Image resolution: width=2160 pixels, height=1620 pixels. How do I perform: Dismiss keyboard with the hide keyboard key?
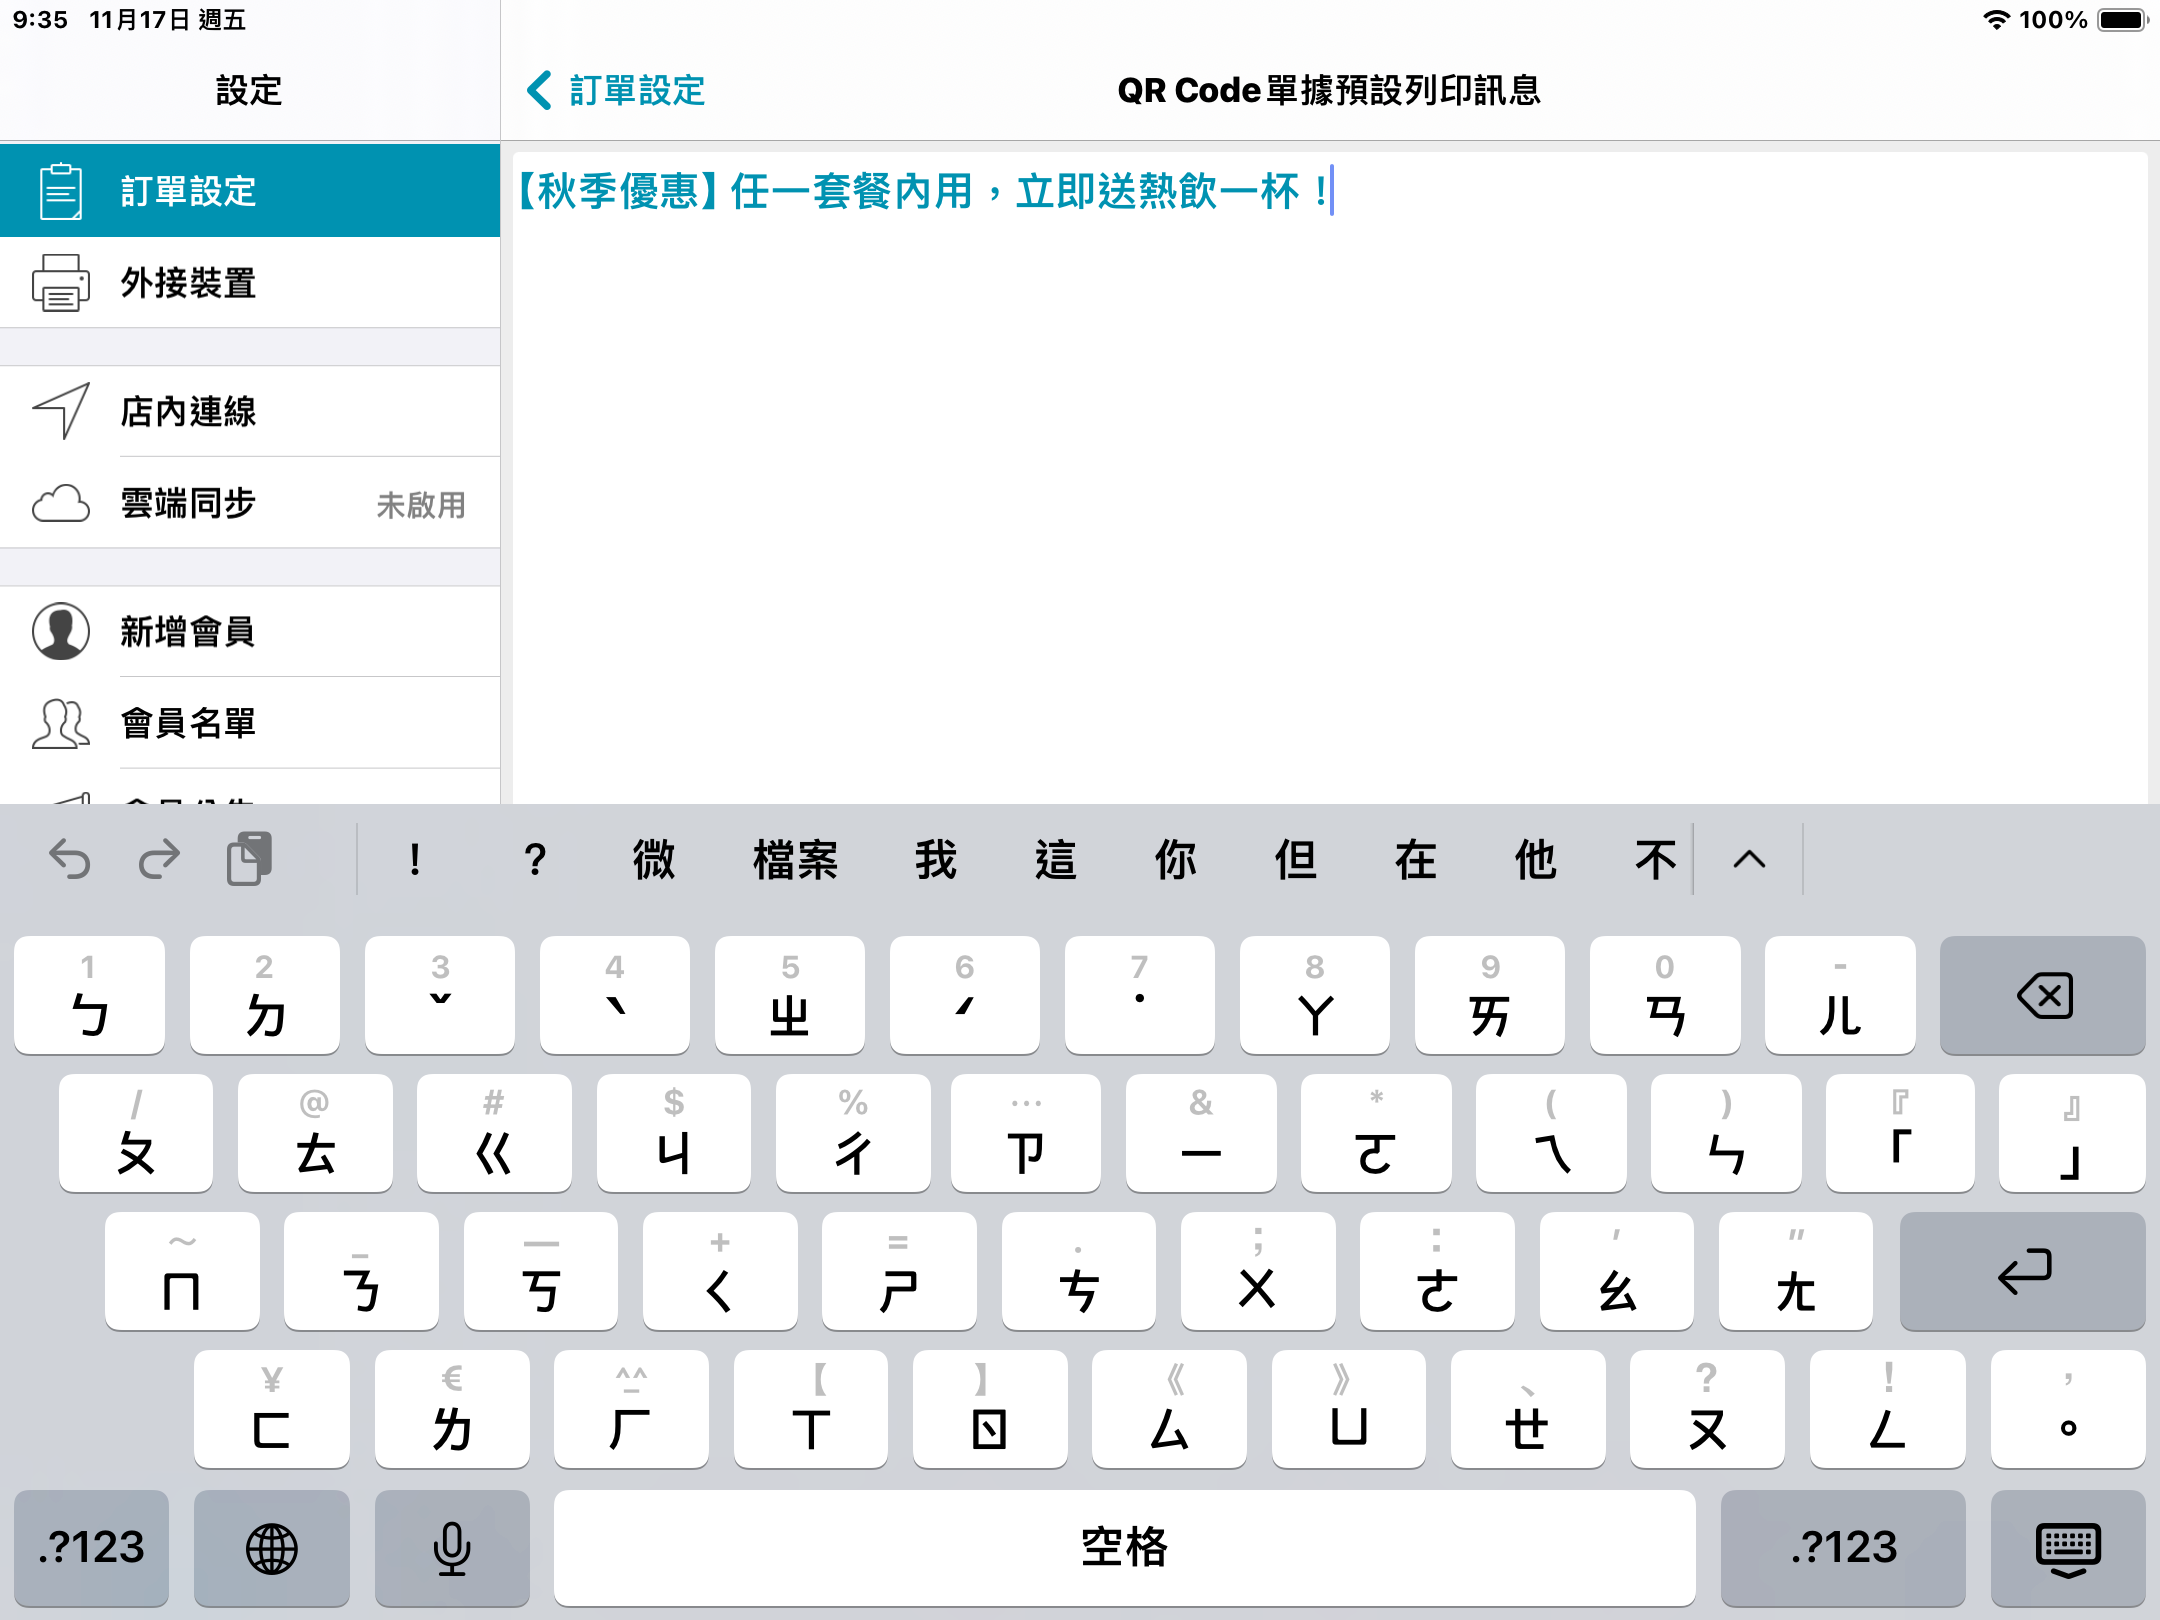coord(2072,1547)
